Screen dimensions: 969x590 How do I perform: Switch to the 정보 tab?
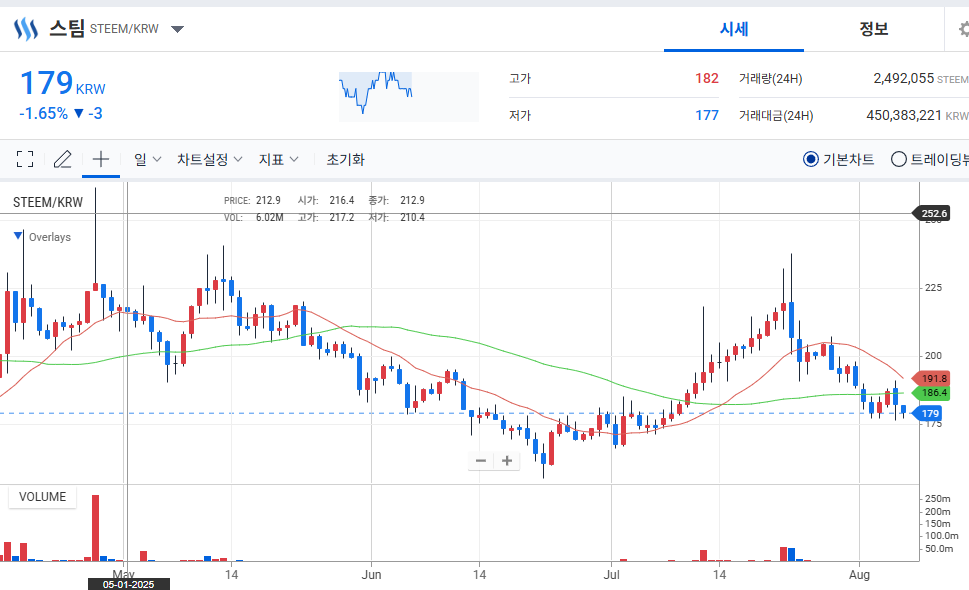tap(873, 29)
